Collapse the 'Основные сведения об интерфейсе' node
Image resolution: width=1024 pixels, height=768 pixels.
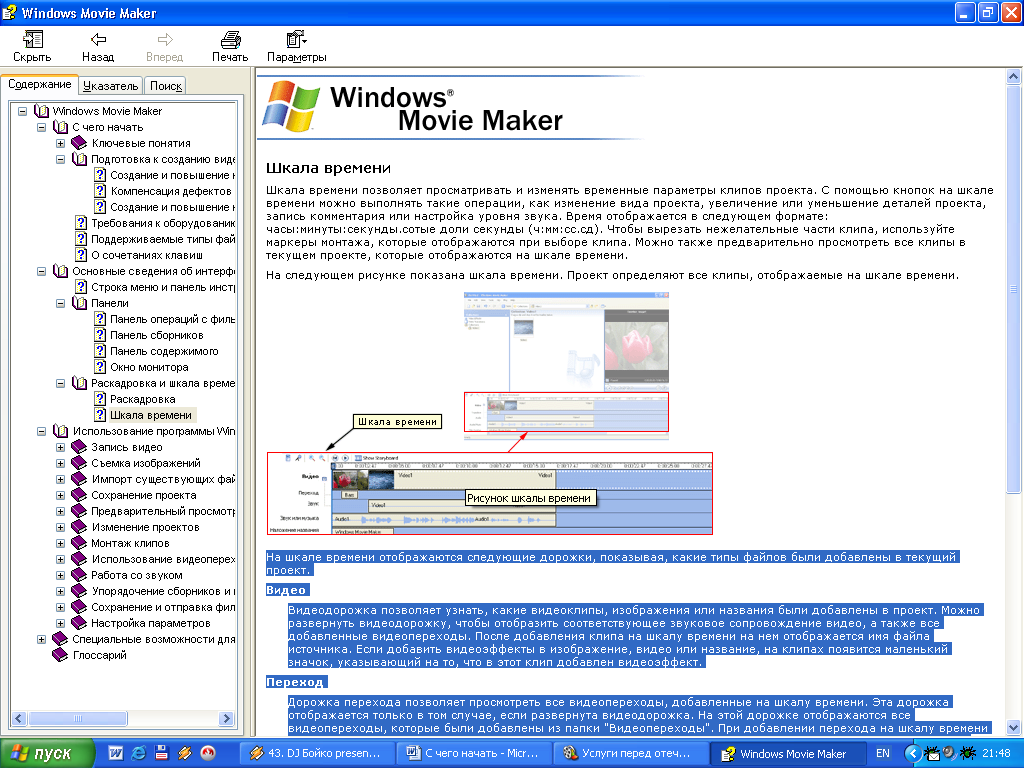coord(41,271)
